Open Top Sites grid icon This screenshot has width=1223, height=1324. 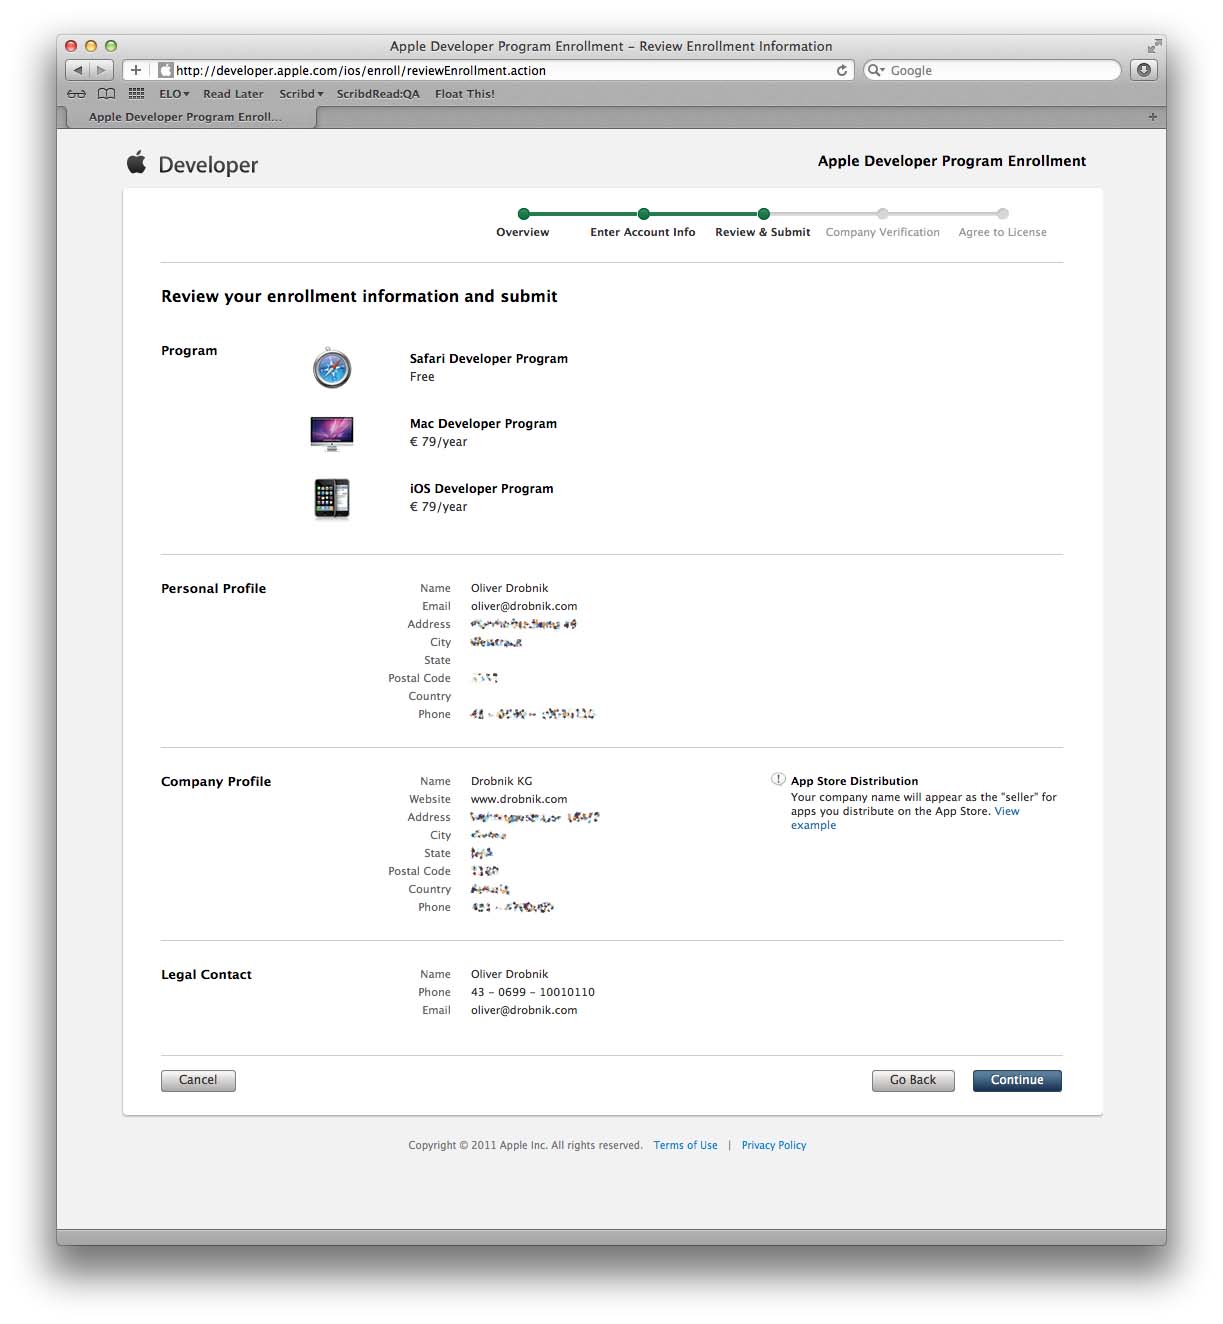tap(137, 94)
